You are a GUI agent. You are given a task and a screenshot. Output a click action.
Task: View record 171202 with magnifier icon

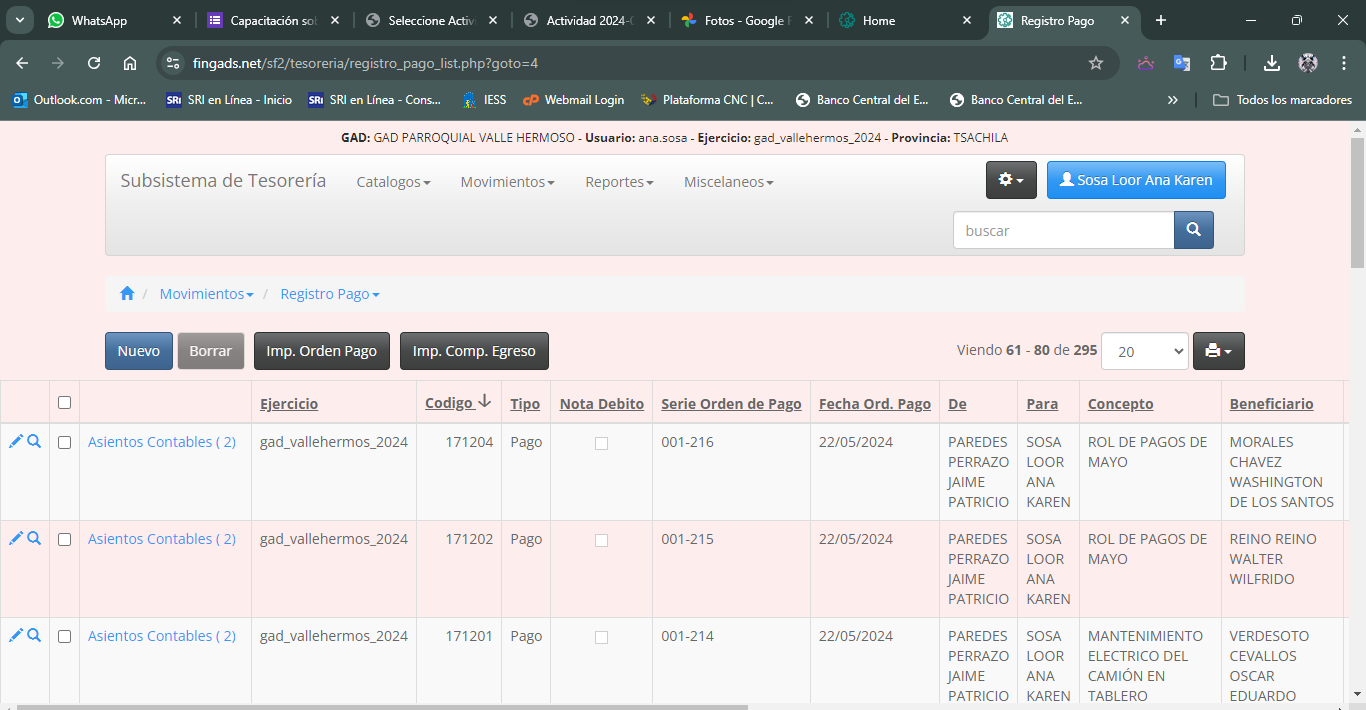[x=34, y=538]
